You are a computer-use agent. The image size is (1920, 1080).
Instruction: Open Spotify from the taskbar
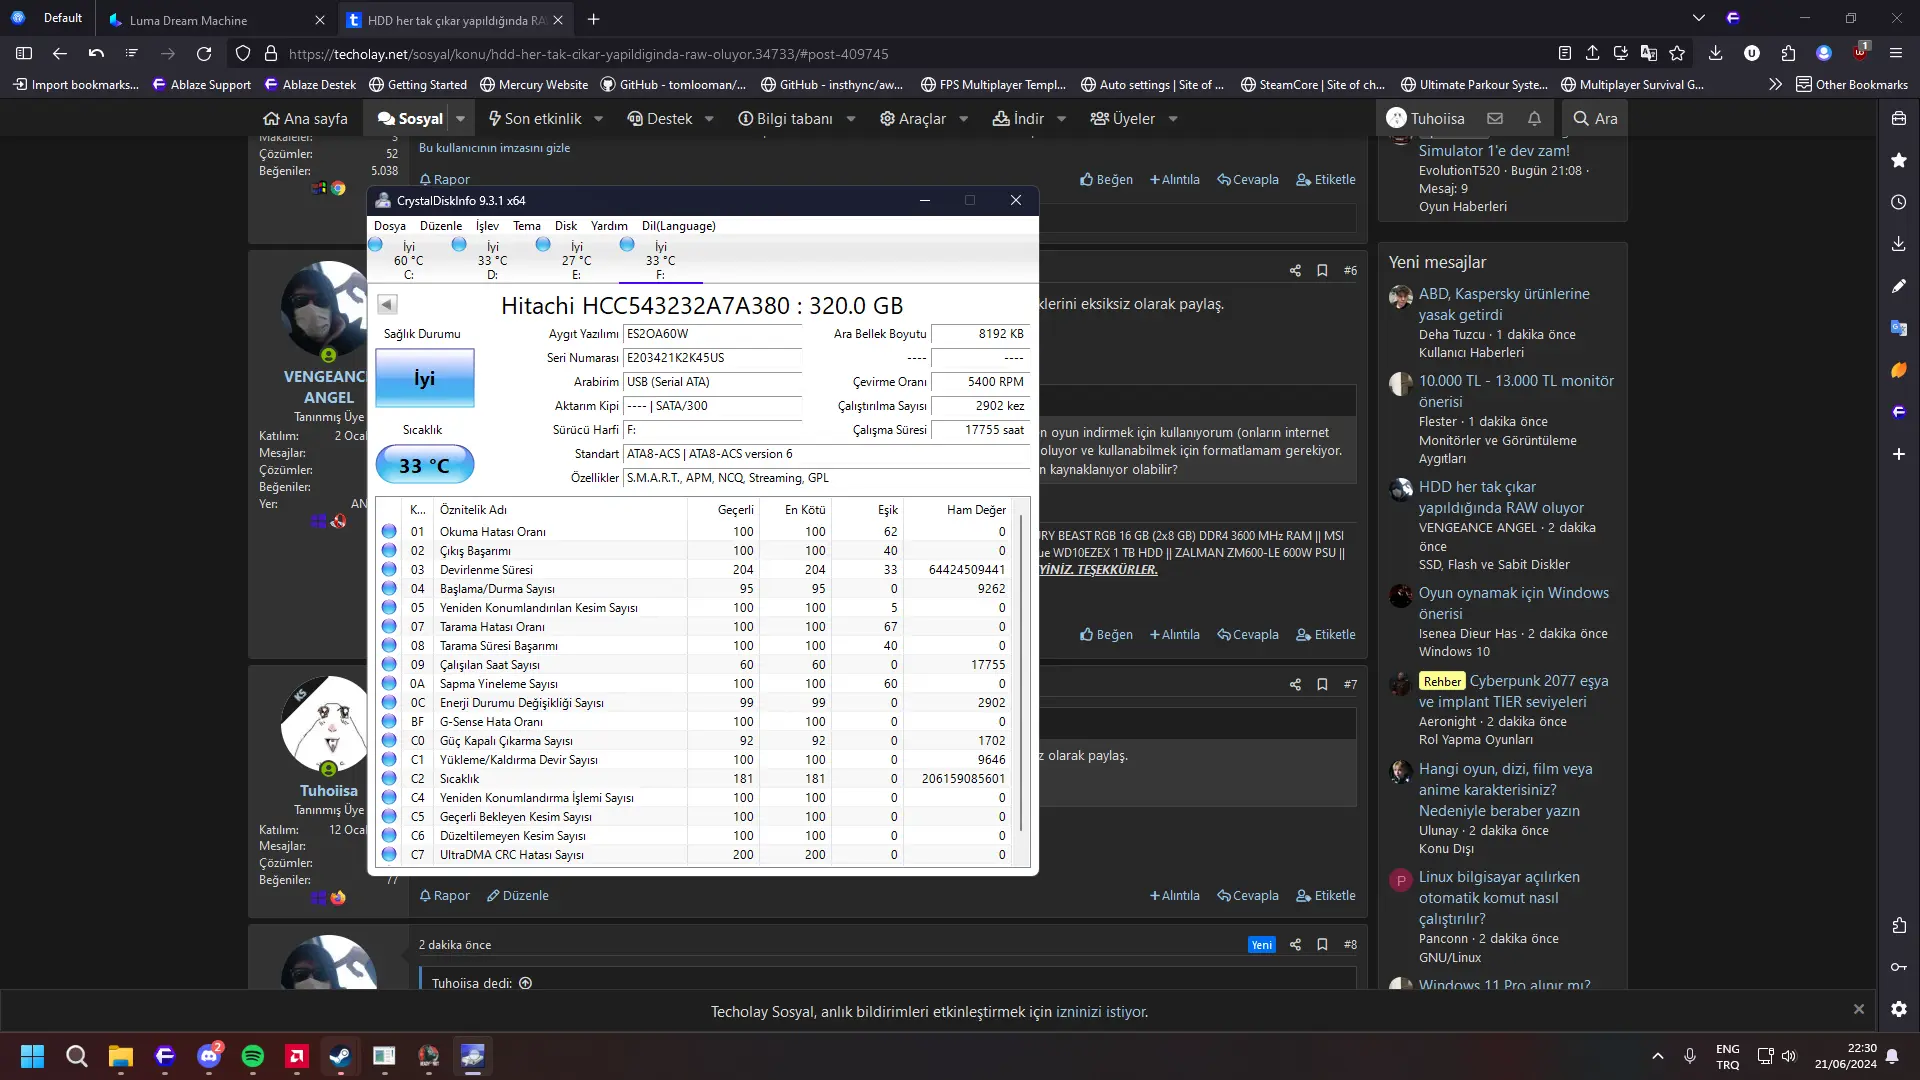click(253, 1056)
